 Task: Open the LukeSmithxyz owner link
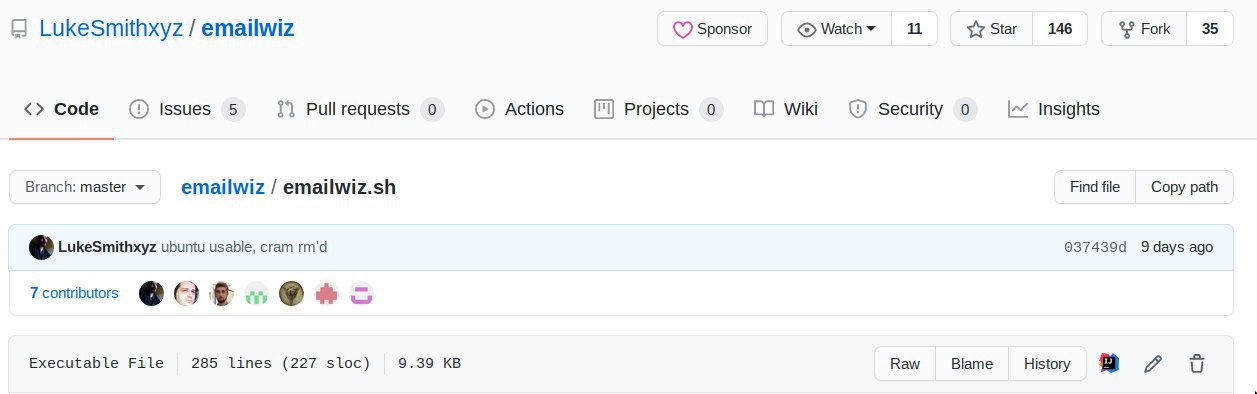[x=111, y=28]
